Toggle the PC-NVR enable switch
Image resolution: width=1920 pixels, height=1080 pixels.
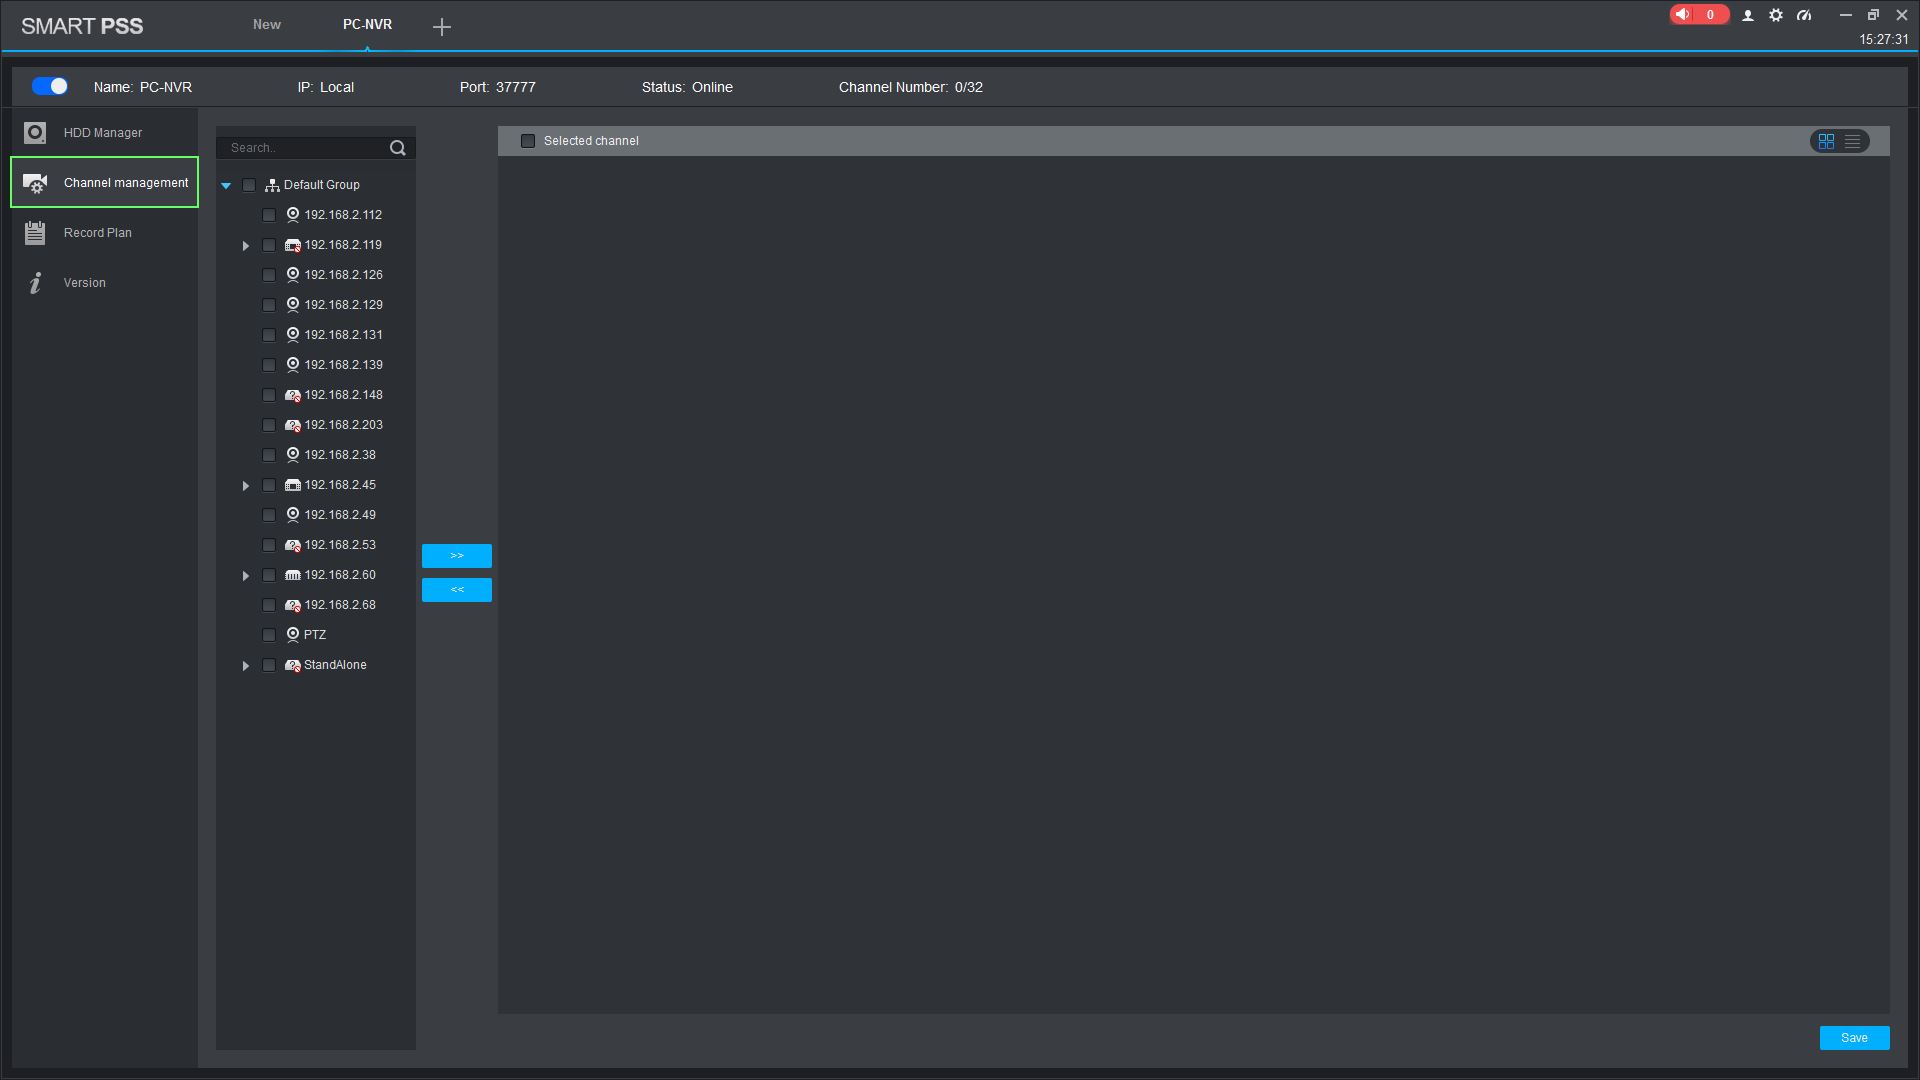tap(50, 87)
